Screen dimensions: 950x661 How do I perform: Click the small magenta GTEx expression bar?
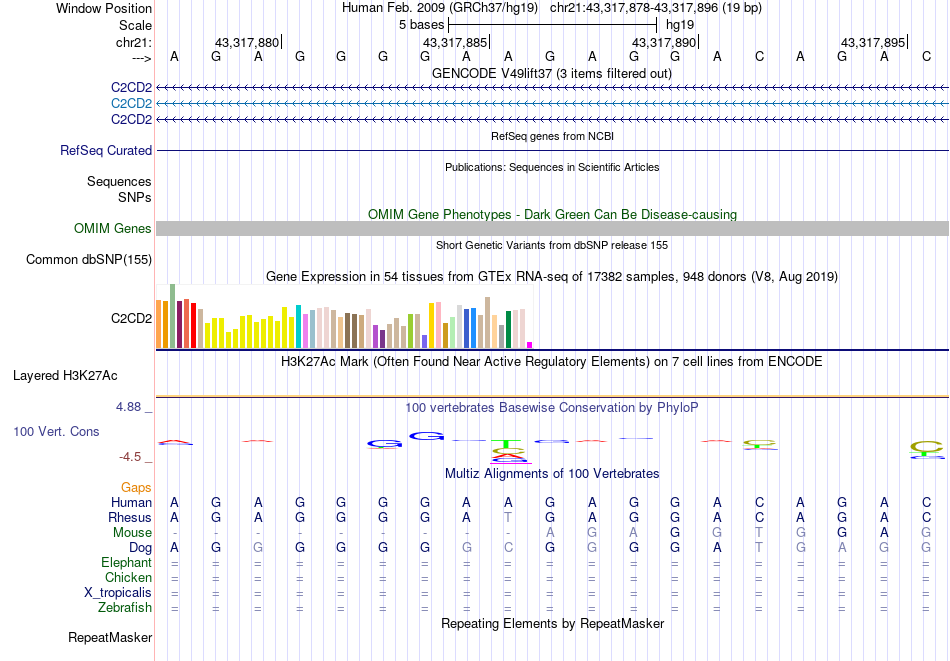click(530, 345)
